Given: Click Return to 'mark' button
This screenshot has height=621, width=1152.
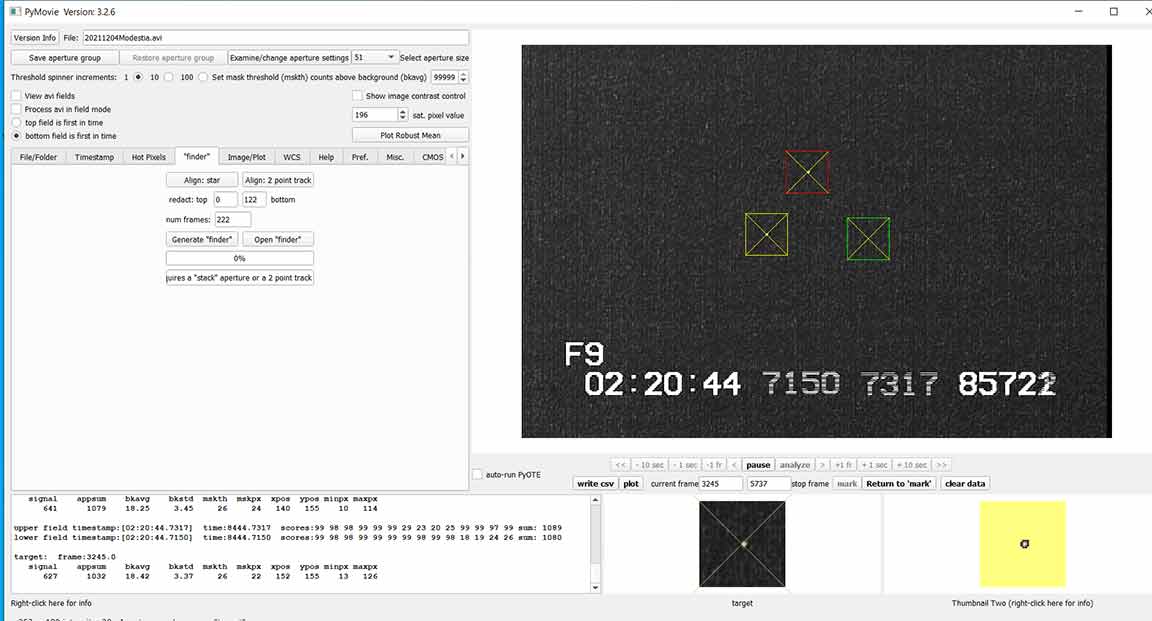Looking at the screenshot, I should click(899, 484).
